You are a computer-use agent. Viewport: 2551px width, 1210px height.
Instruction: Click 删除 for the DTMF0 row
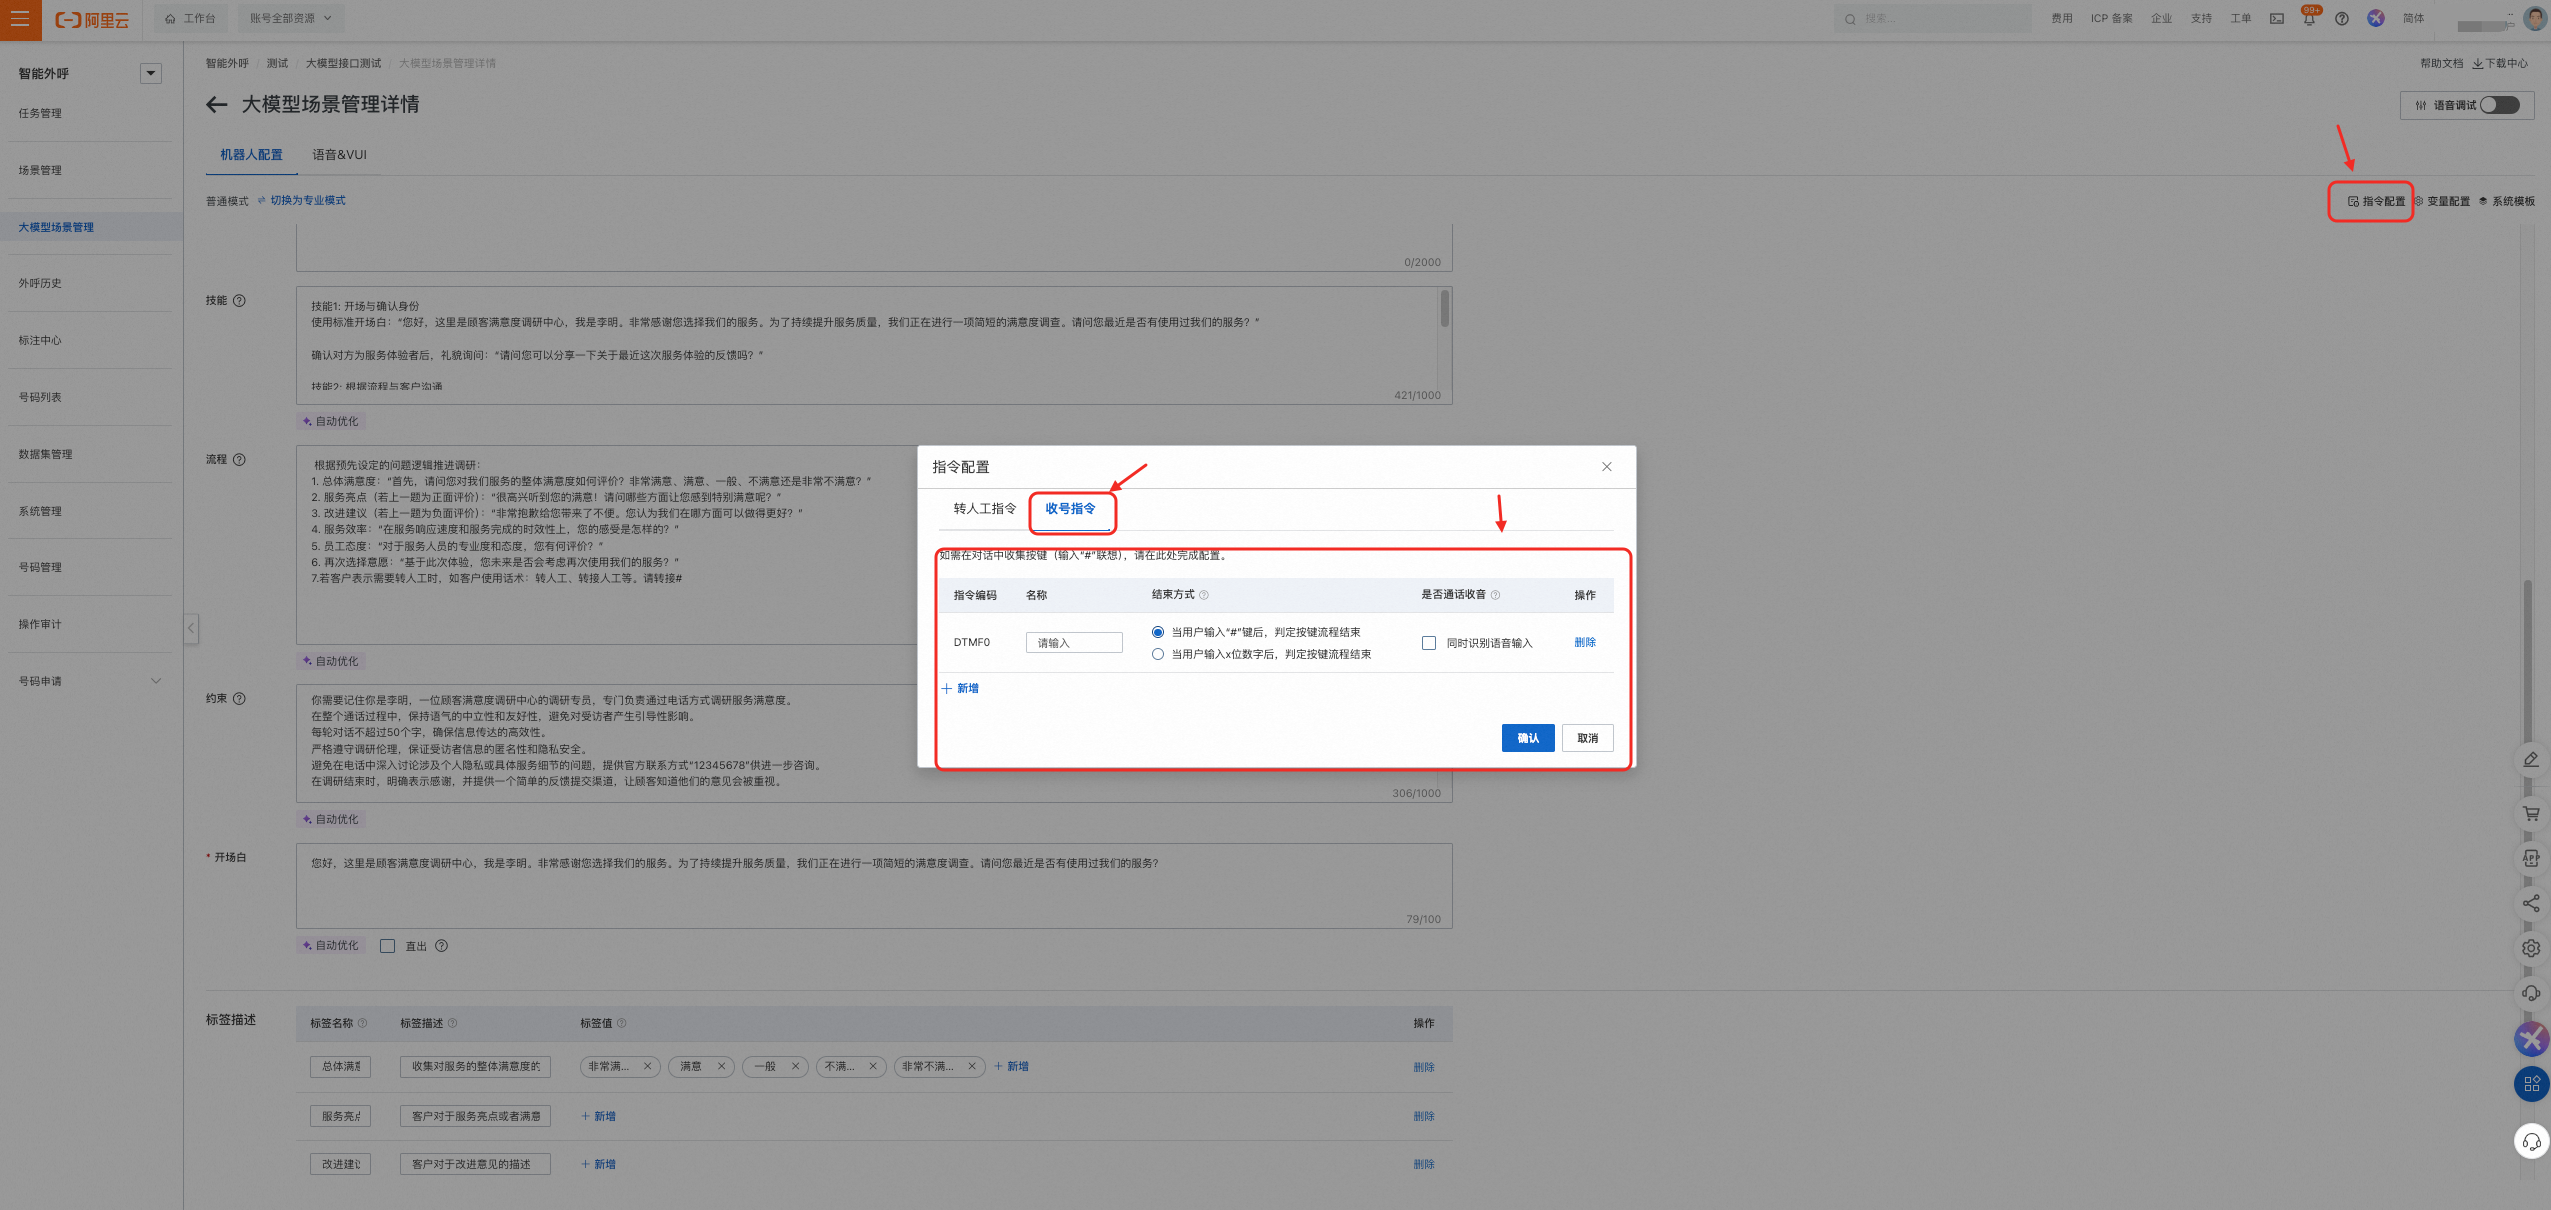point(1585,643)
